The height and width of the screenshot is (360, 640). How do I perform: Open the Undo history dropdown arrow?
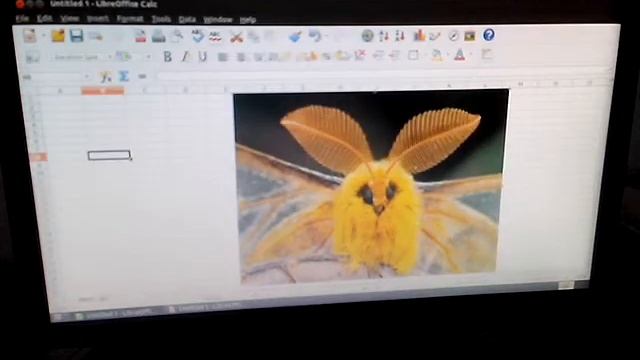326,37
